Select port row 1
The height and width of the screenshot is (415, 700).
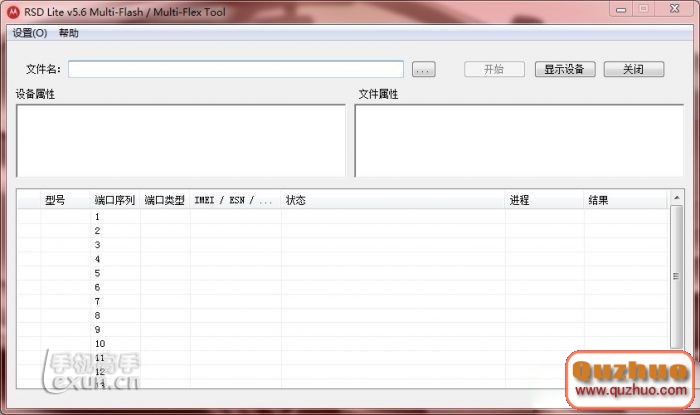[342, 217]
